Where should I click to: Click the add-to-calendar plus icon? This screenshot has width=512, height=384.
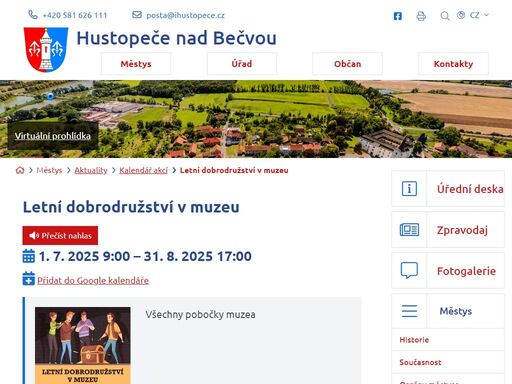pos(29,279)
